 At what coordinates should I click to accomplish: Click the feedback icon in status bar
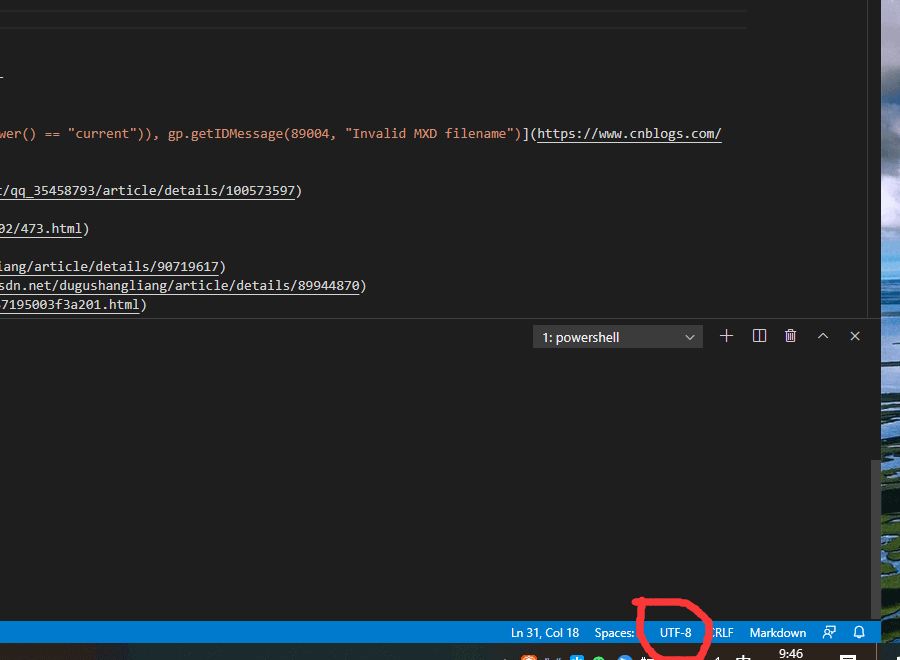coord(829,632)
